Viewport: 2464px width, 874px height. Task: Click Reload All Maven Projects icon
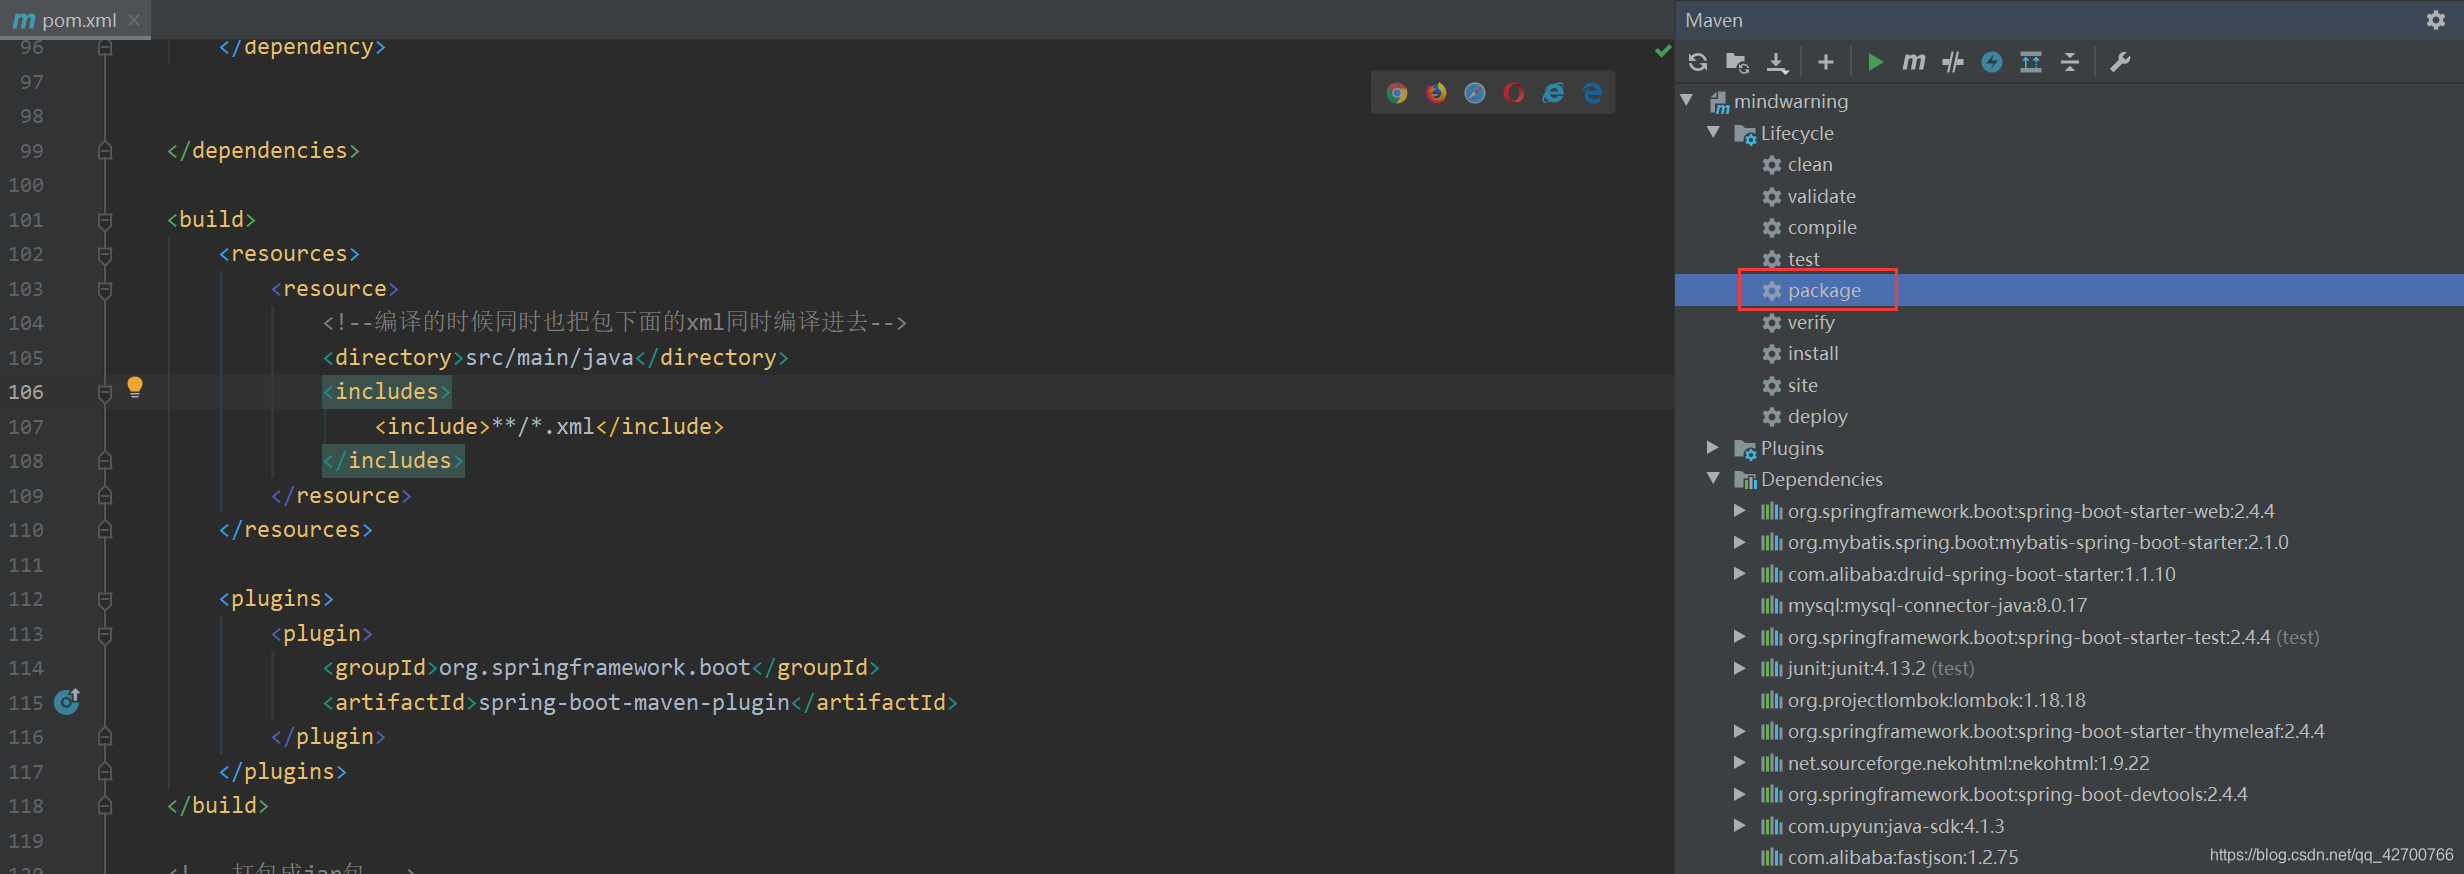1698,62
